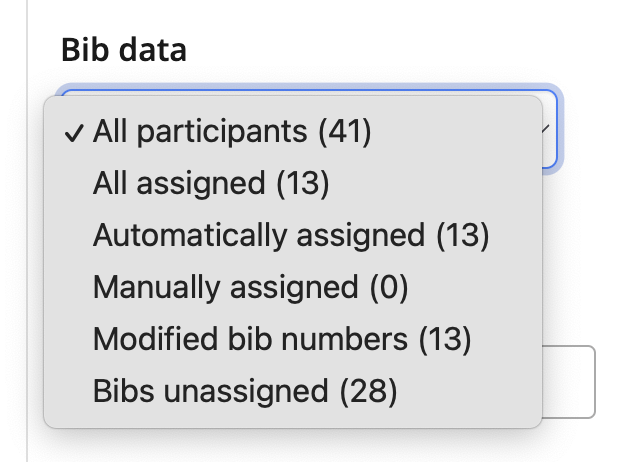Viewport: 622px width, 462px height.
Task: Select Bibs unassigned (28) entry
Action: [x=245, y=392]
